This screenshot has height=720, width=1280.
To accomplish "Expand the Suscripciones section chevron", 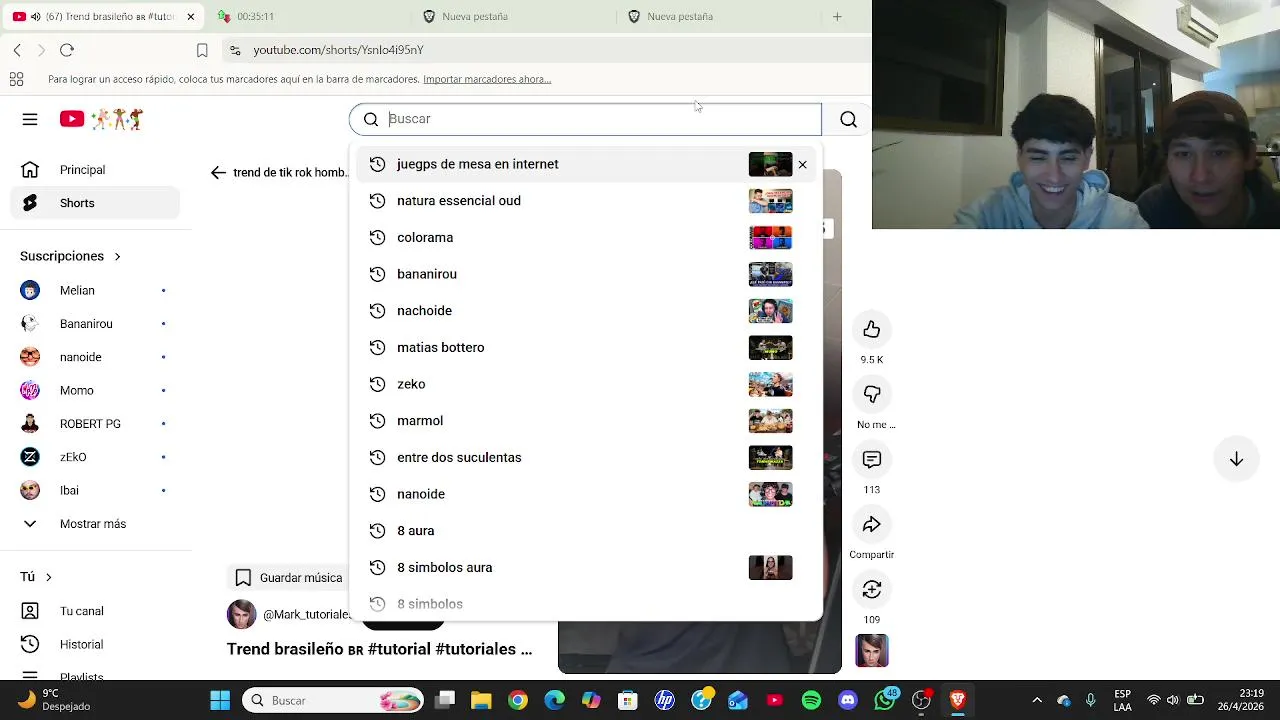I will 117,256.
